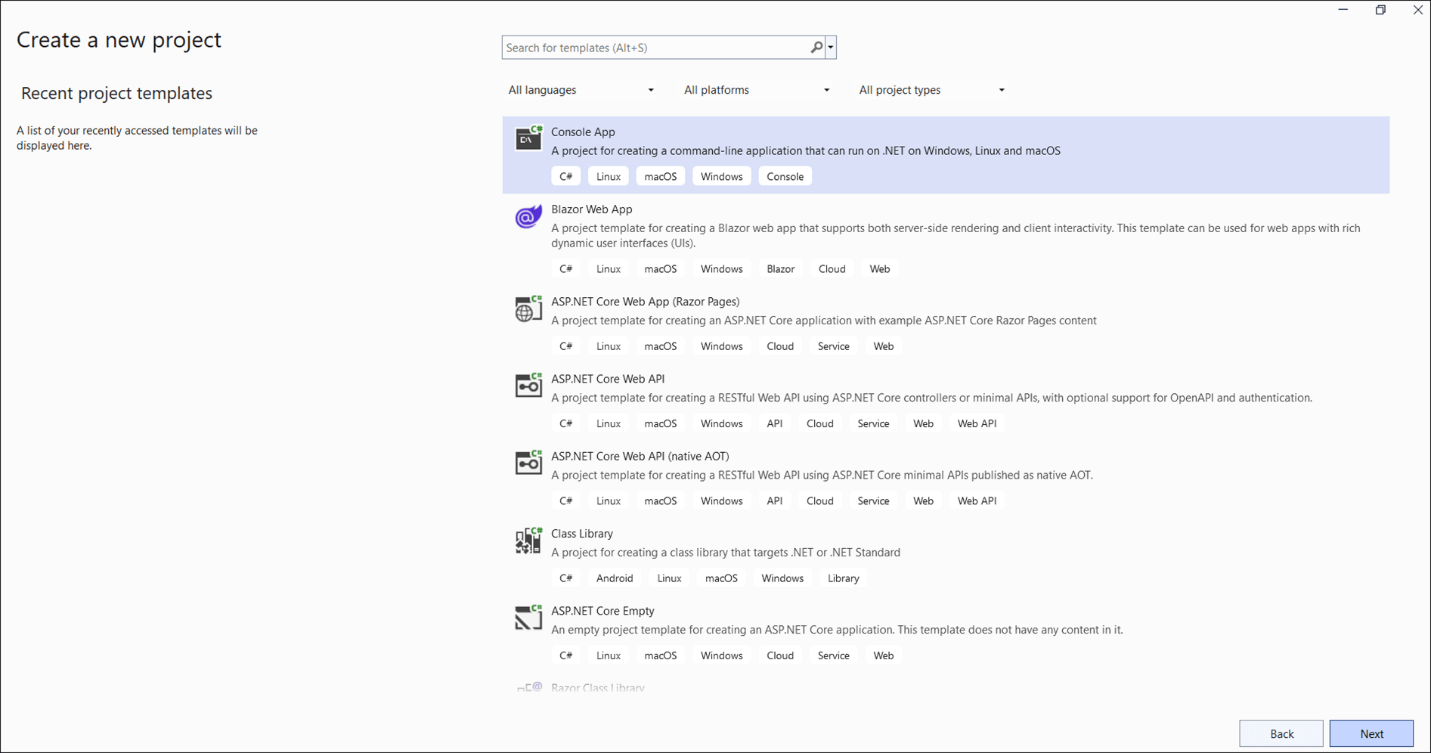Viewport: 1431px width, 753px height.
Task: Click the Console tag under Console App
Action: click(x=785, y=176)
